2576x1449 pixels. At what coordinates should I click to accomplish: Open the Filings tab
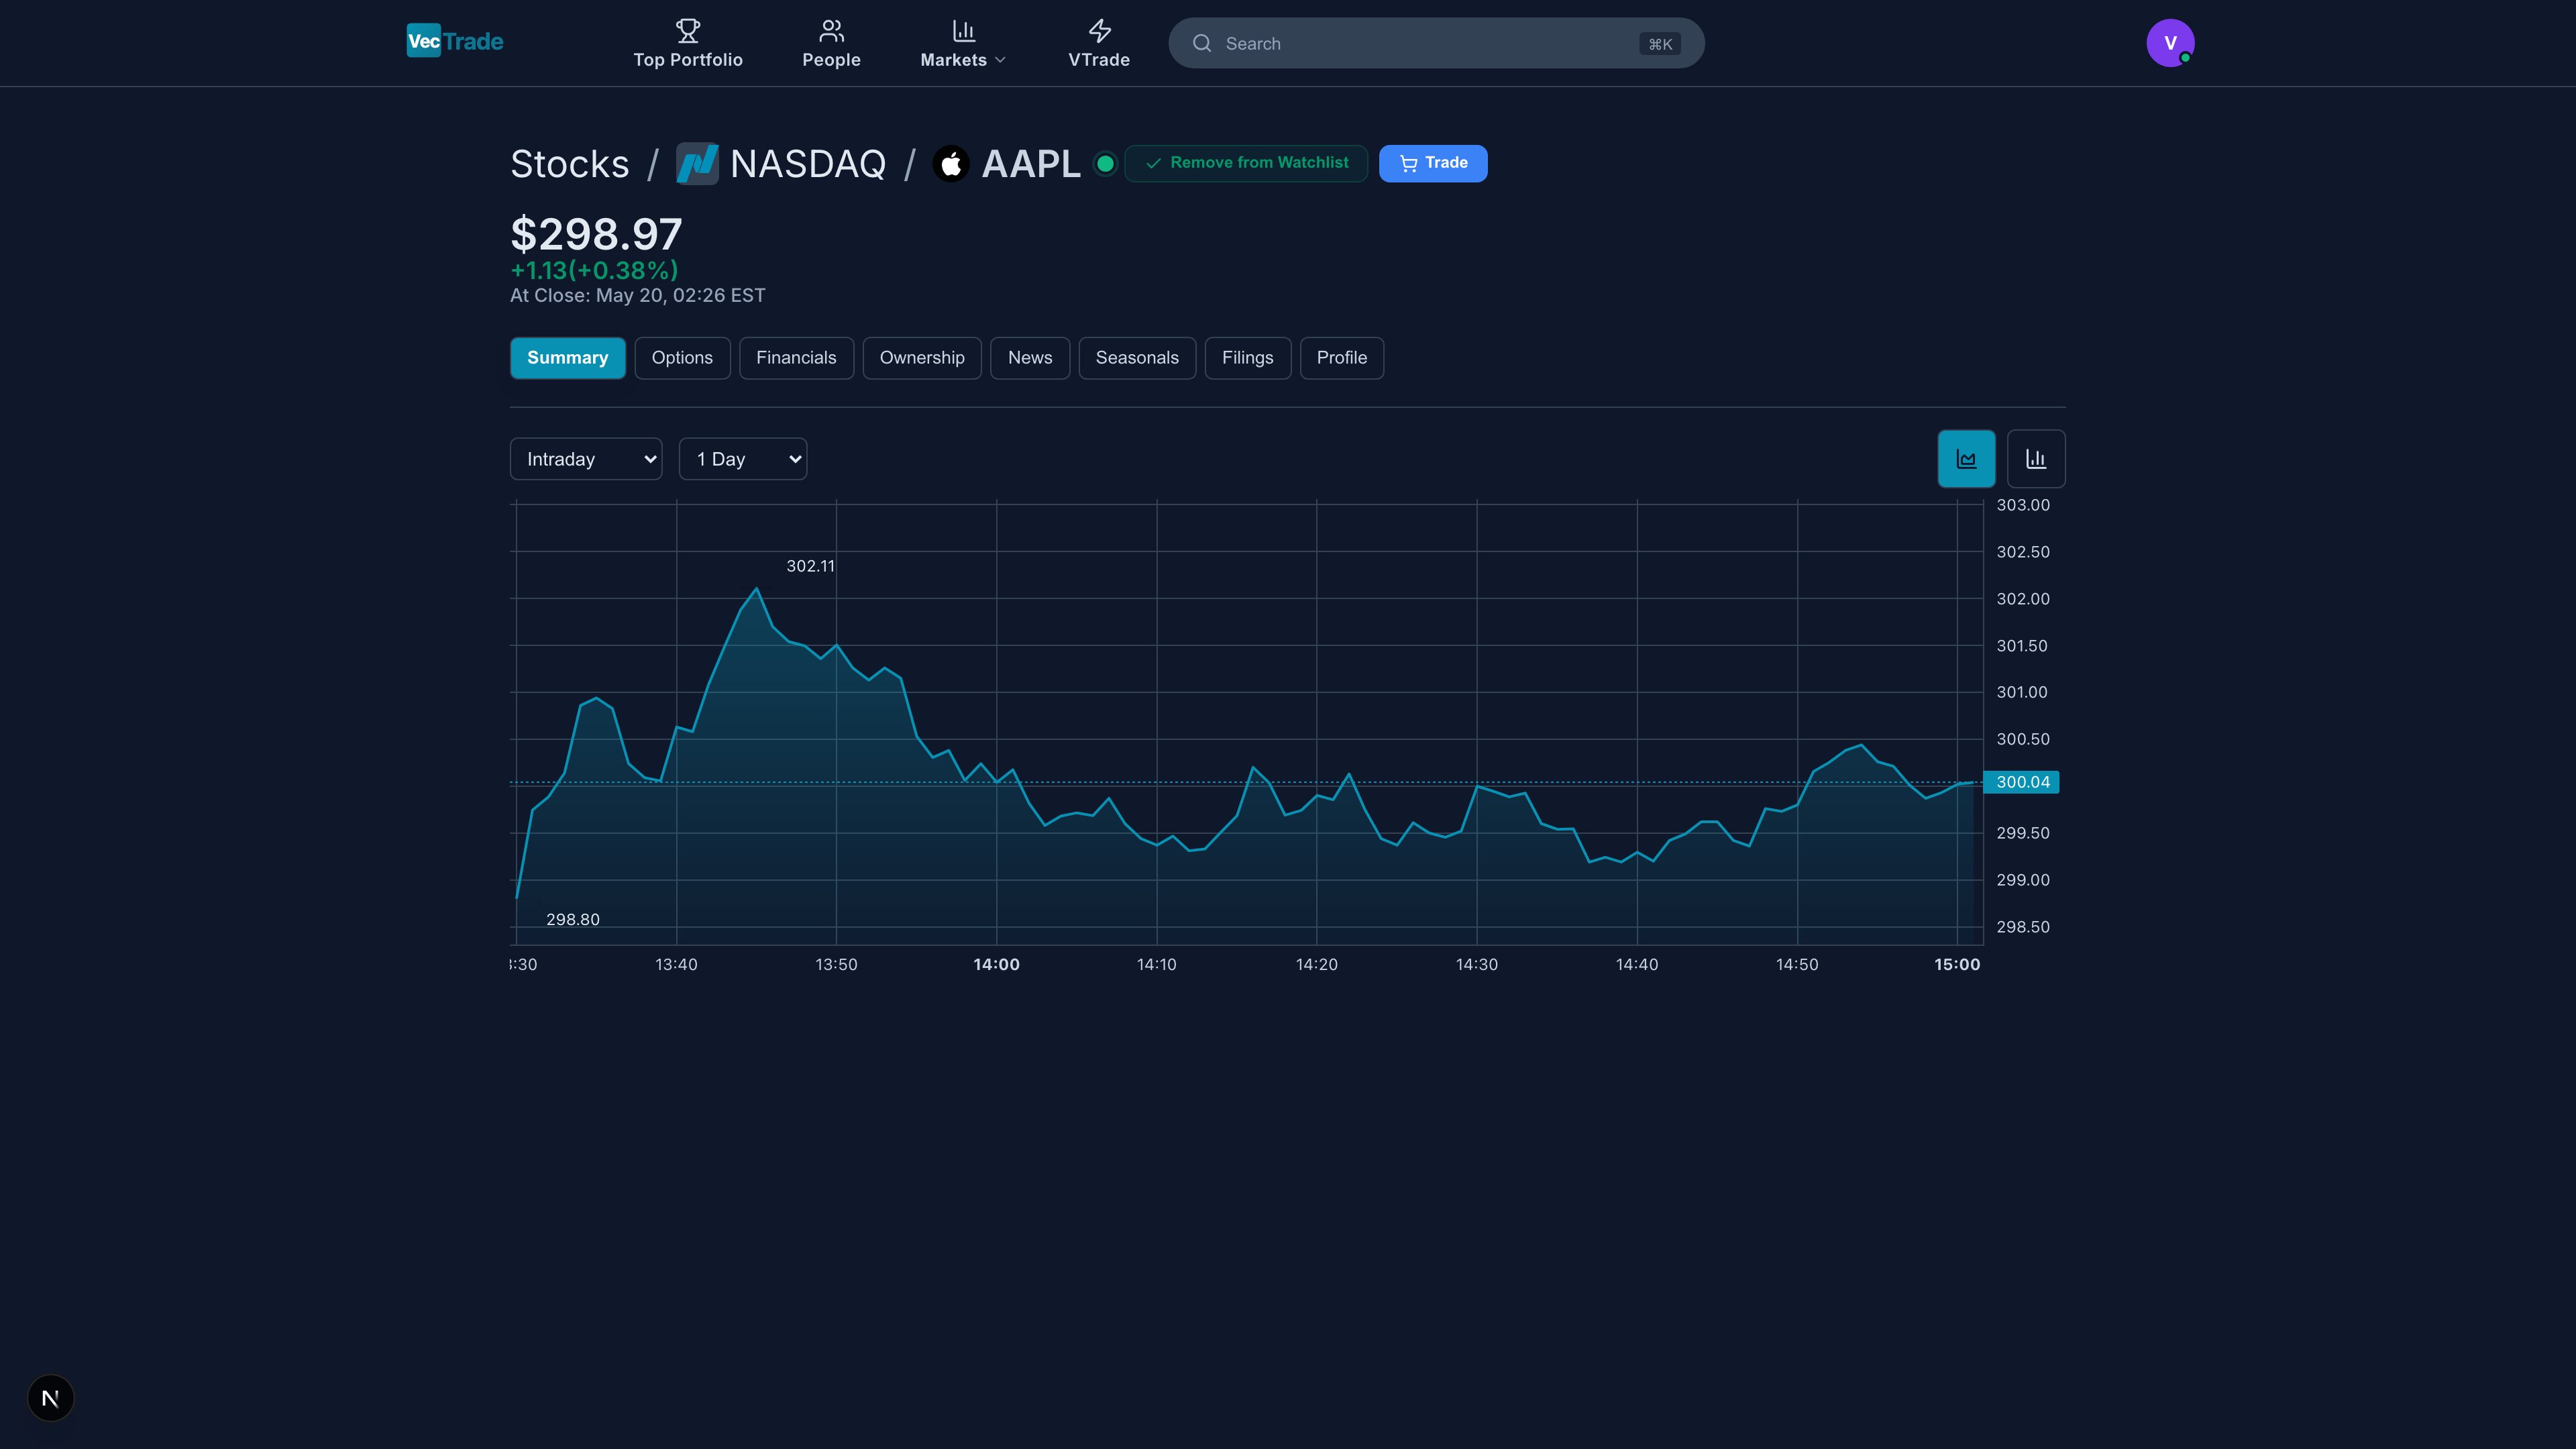(x=1248, y=358)
